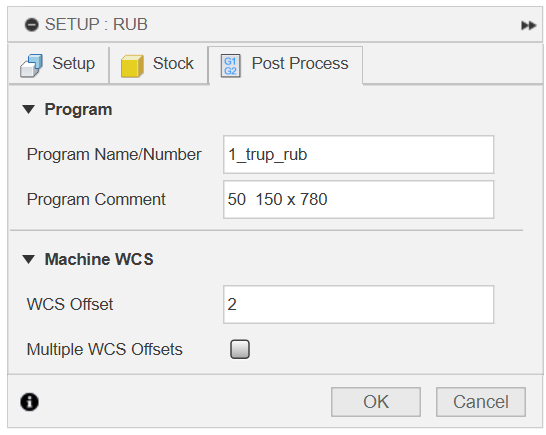This screenshot has width=546, height=435.
Task: Cancel the setup dialog
Action: (x=481, y=402)
